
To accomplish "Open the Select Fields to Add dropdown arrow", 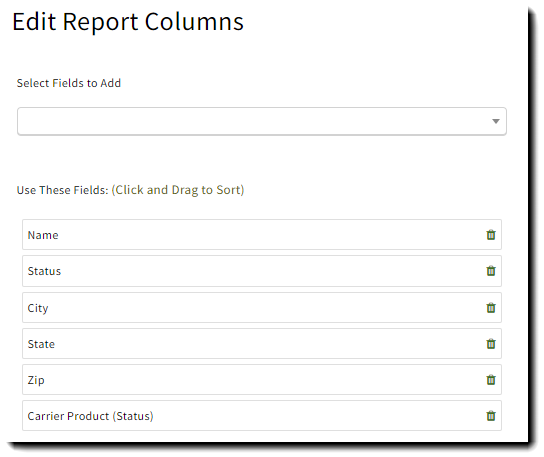I will pyautogui.click(x=496, y=121).
